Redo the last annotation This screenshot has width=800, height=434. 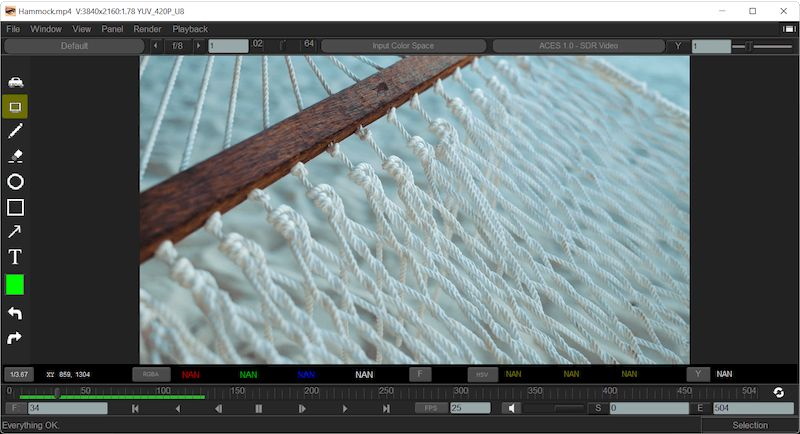[x=15, y=338]
